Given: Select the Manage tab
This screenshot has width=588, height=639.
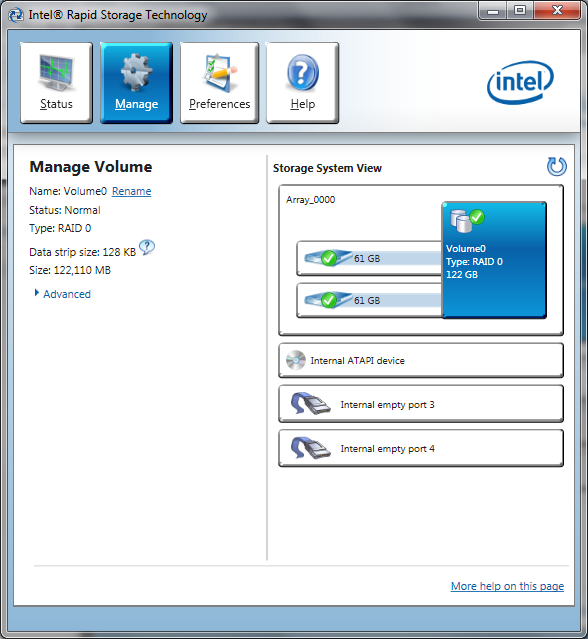Looking at the screenshot, I should point(137,82).
